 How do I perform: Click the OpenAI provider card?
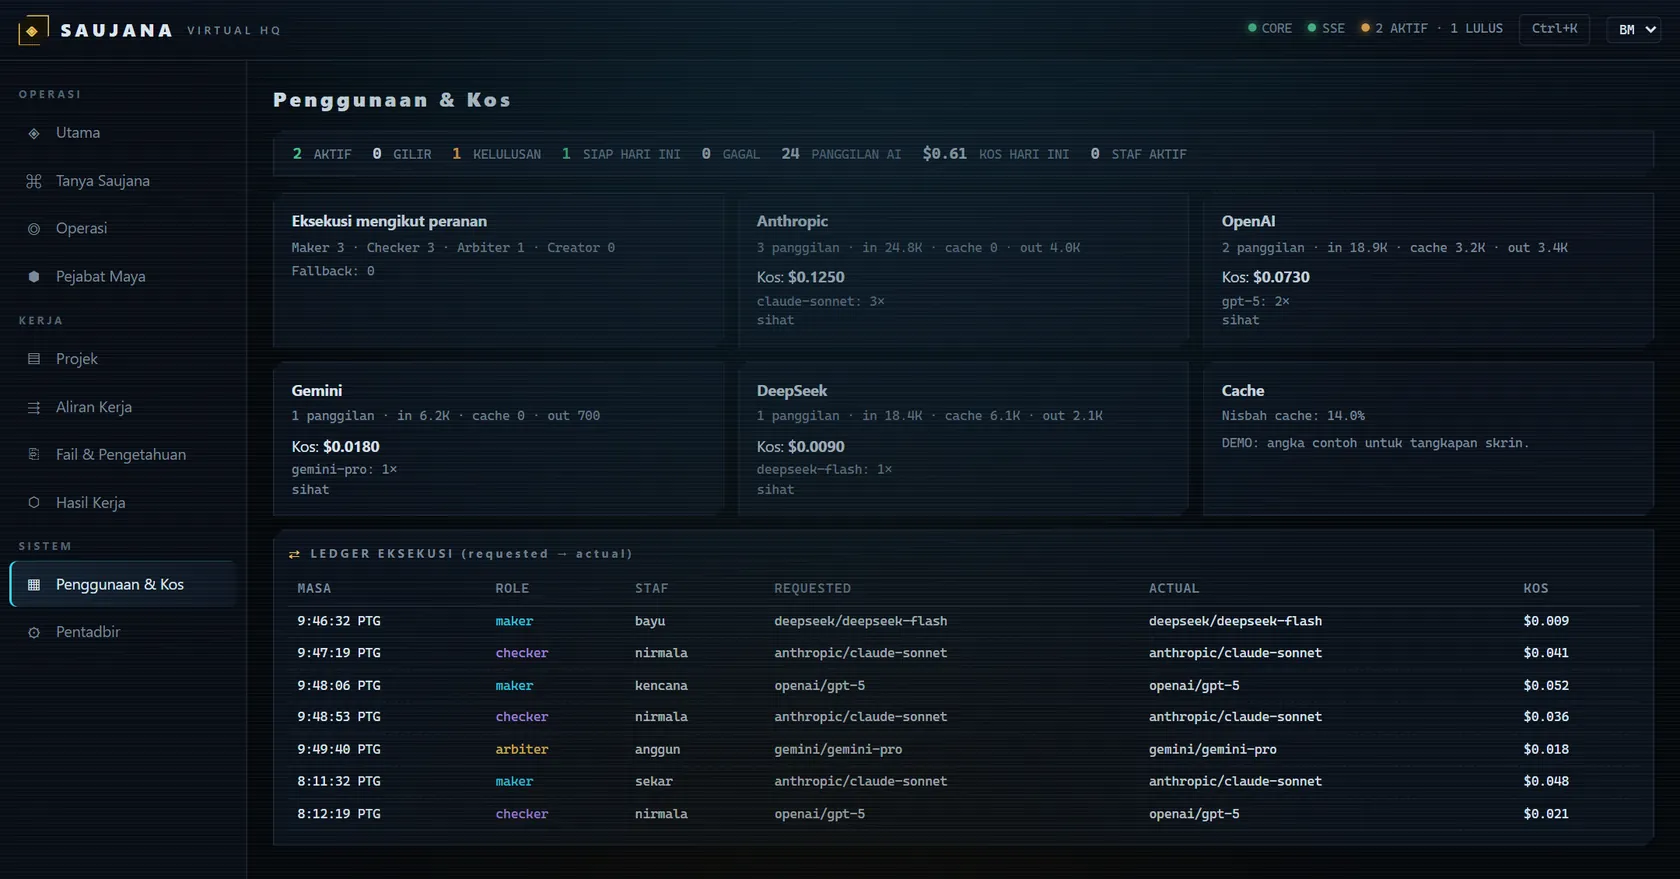(x=1428, y=270)
